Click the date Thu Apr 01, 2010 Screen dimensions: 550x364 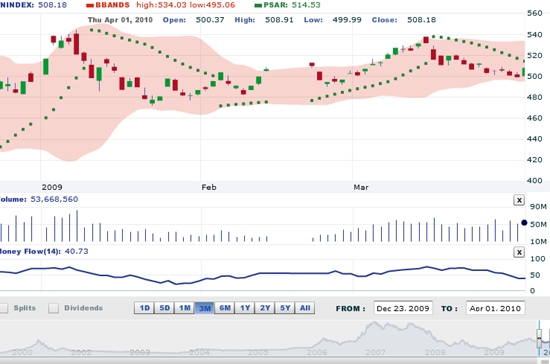[x=120, y=20]
